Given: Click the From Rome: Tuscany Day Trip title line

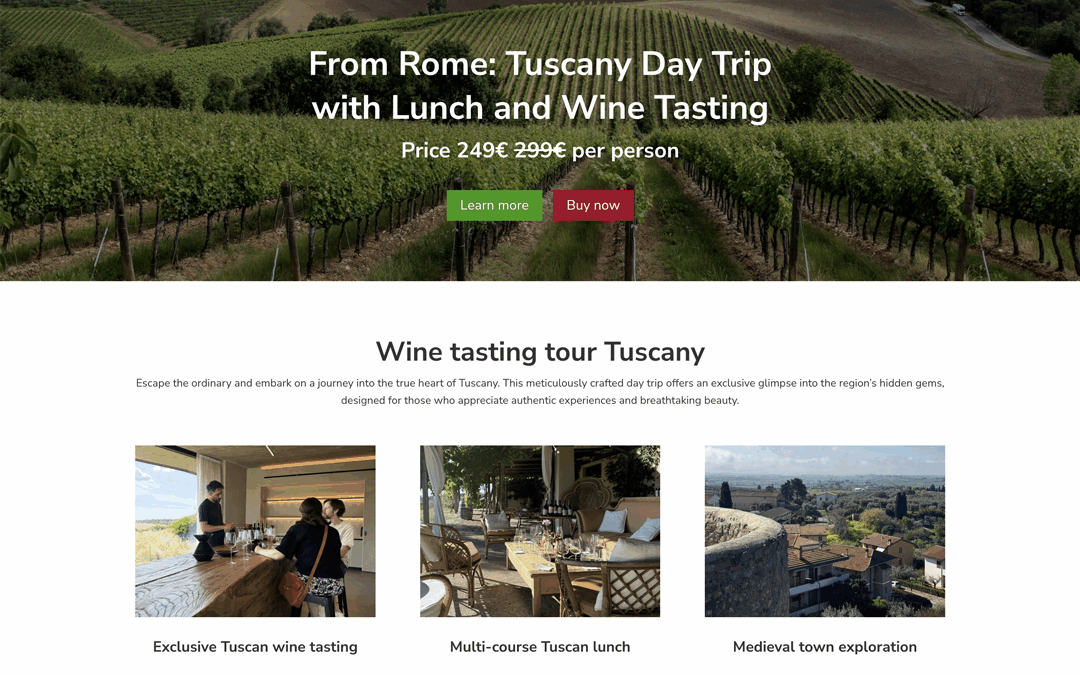Looking at the screenshot, I should [540, 64].
